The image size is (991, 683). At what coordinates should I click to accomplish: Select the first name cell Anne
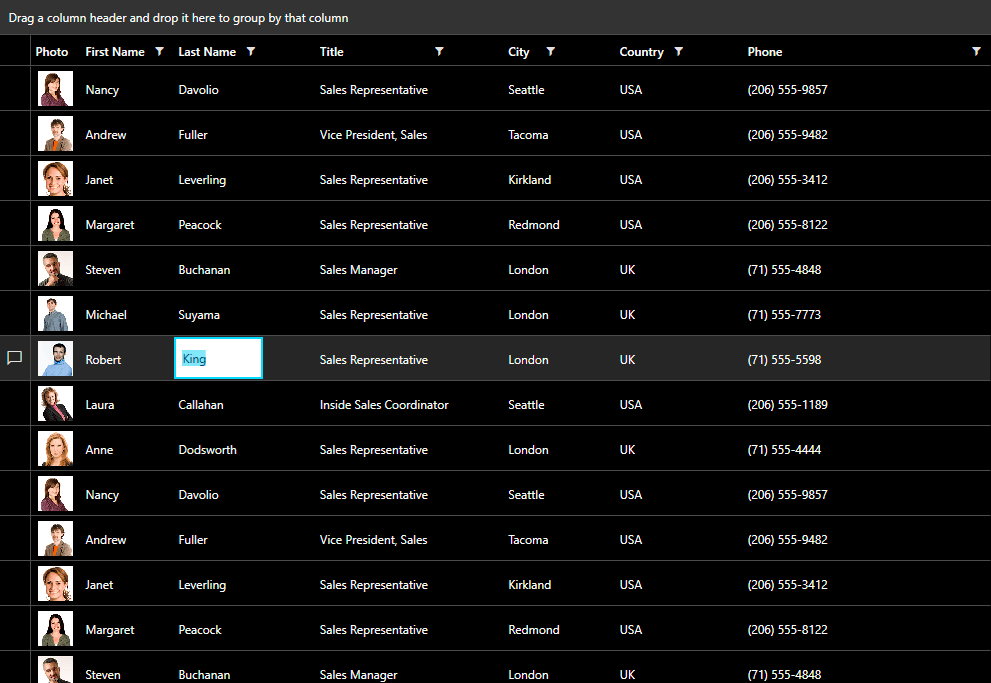tap(99, 450)
